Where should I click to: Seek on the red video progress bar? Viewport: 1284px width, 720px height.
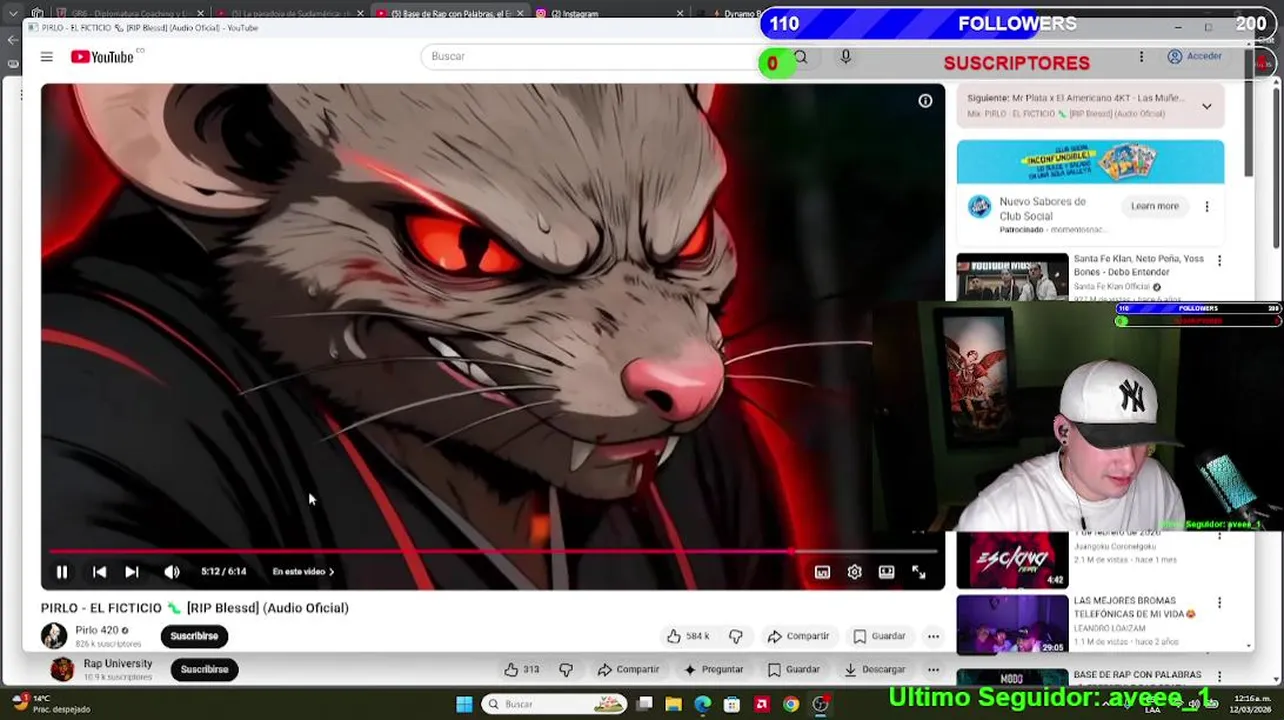coord(492,551)
